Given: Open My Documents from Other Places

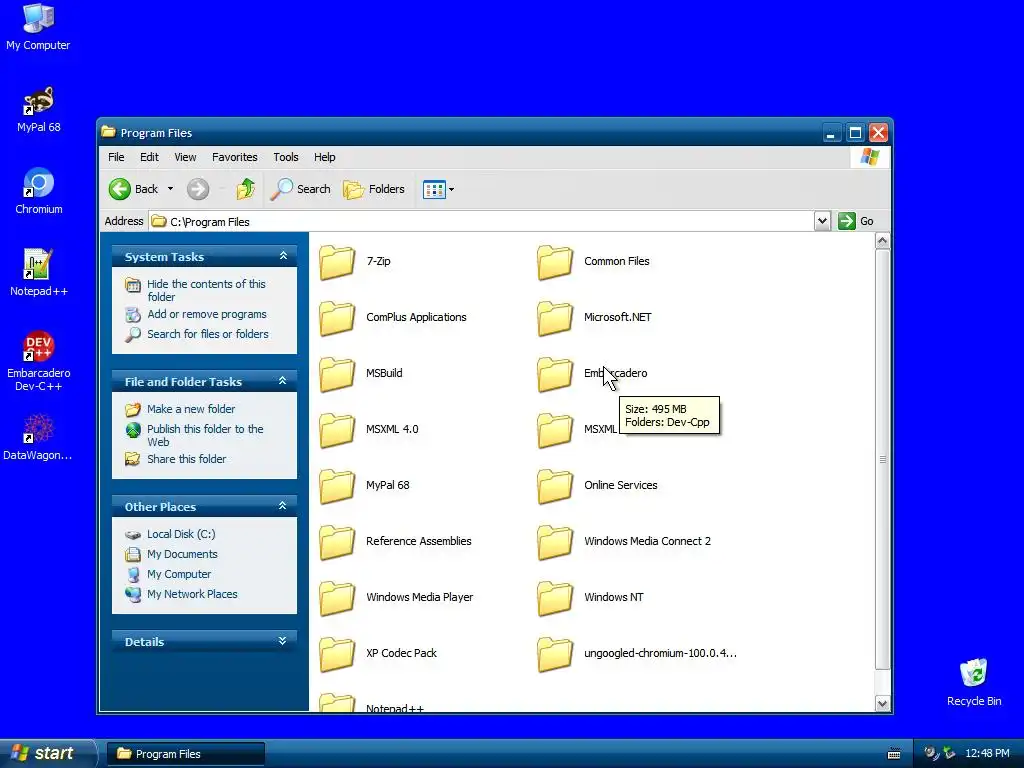Looking at the screenshot, I should 182,554.
